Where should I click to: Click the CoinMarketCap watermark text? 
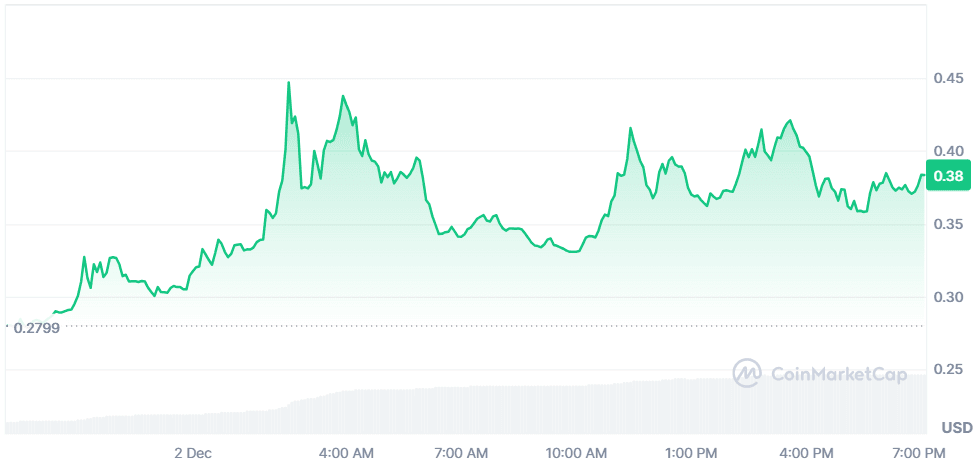pos(838,374)
